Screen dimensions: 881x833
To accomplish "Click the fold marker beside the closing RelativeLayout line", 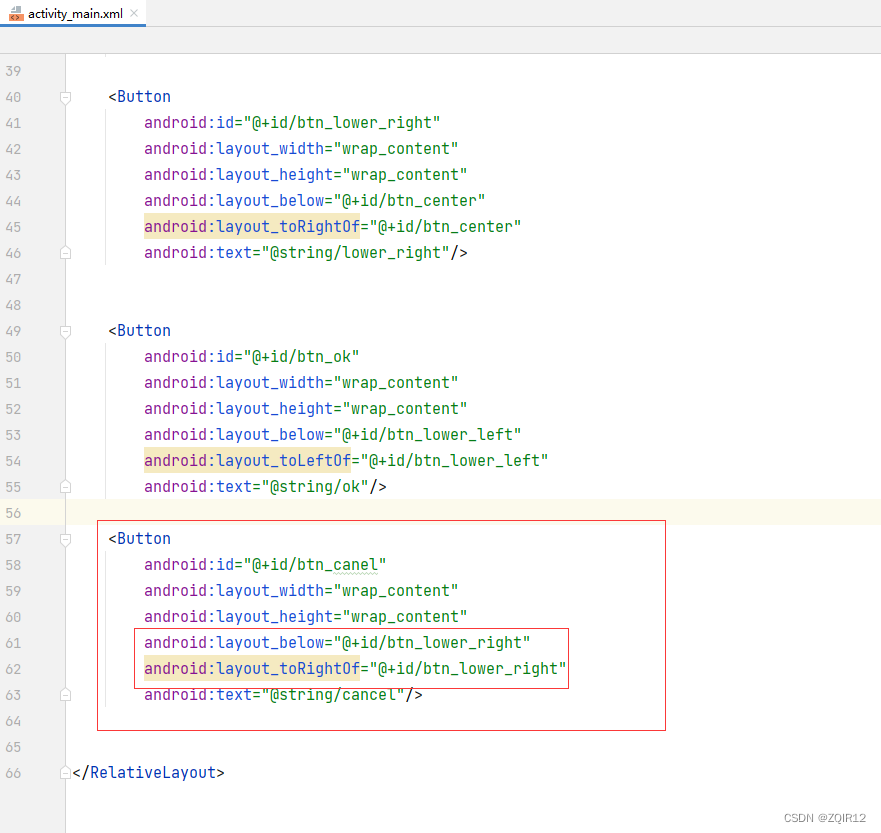I will [65, 772].
